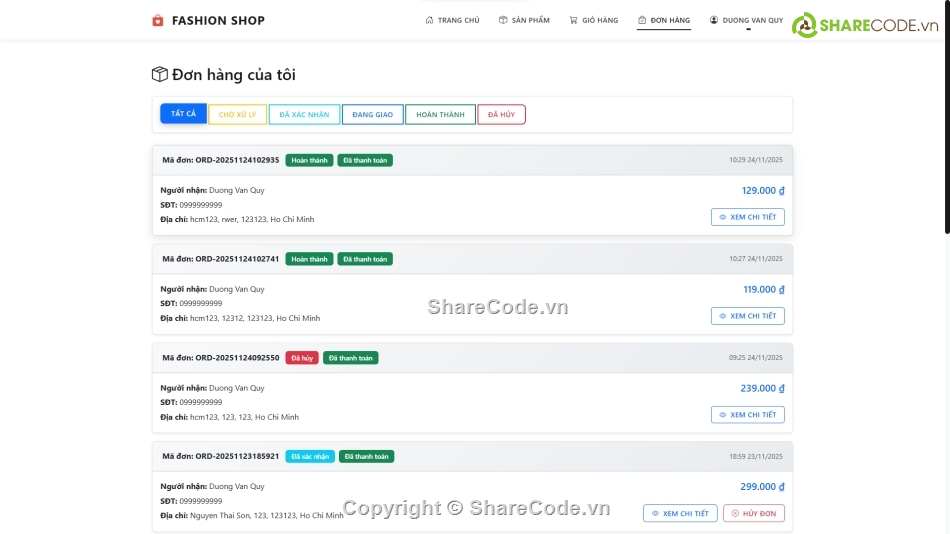Select the Tất Cả filter tab
The image size is (950, 534).
[x=183, y=114]
